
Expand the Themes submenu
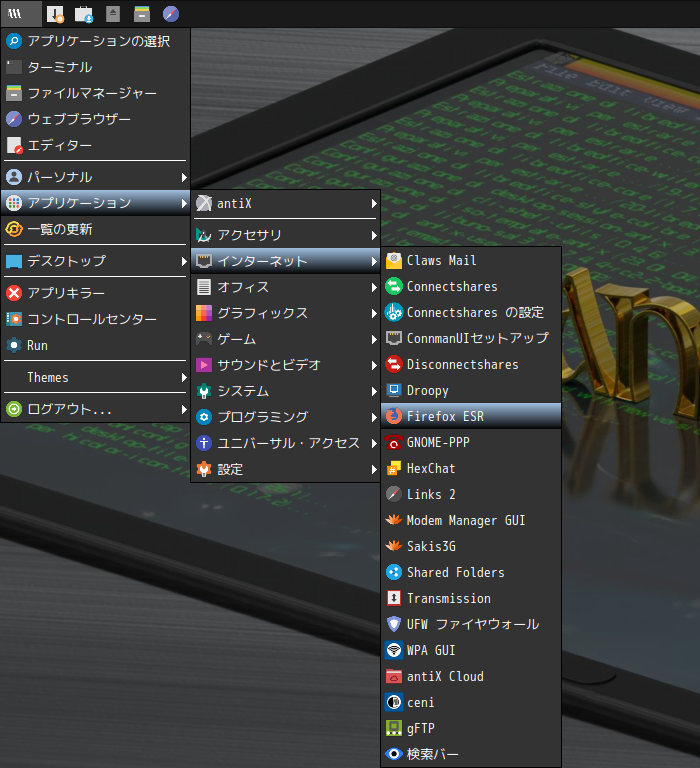click(96, 377)
